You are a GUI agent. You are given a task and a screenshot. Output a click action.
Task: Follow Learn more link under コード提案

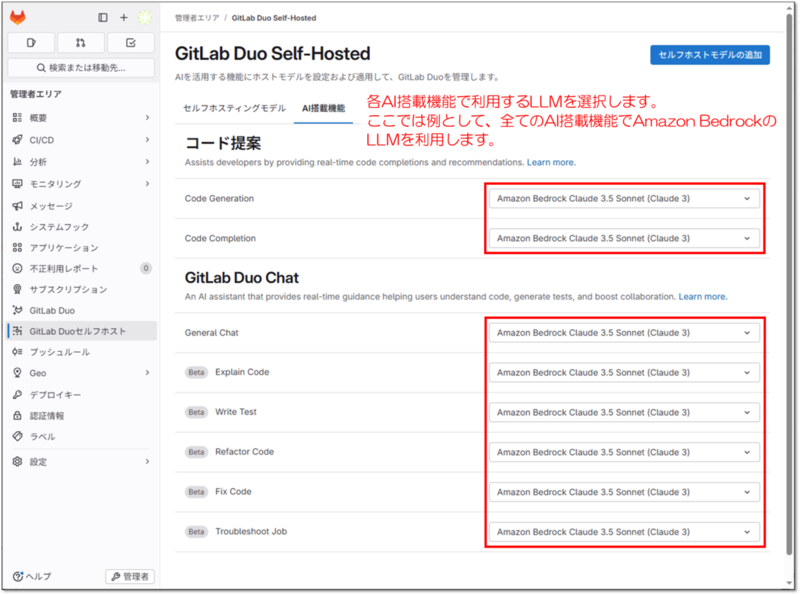[x=551, y=162]
